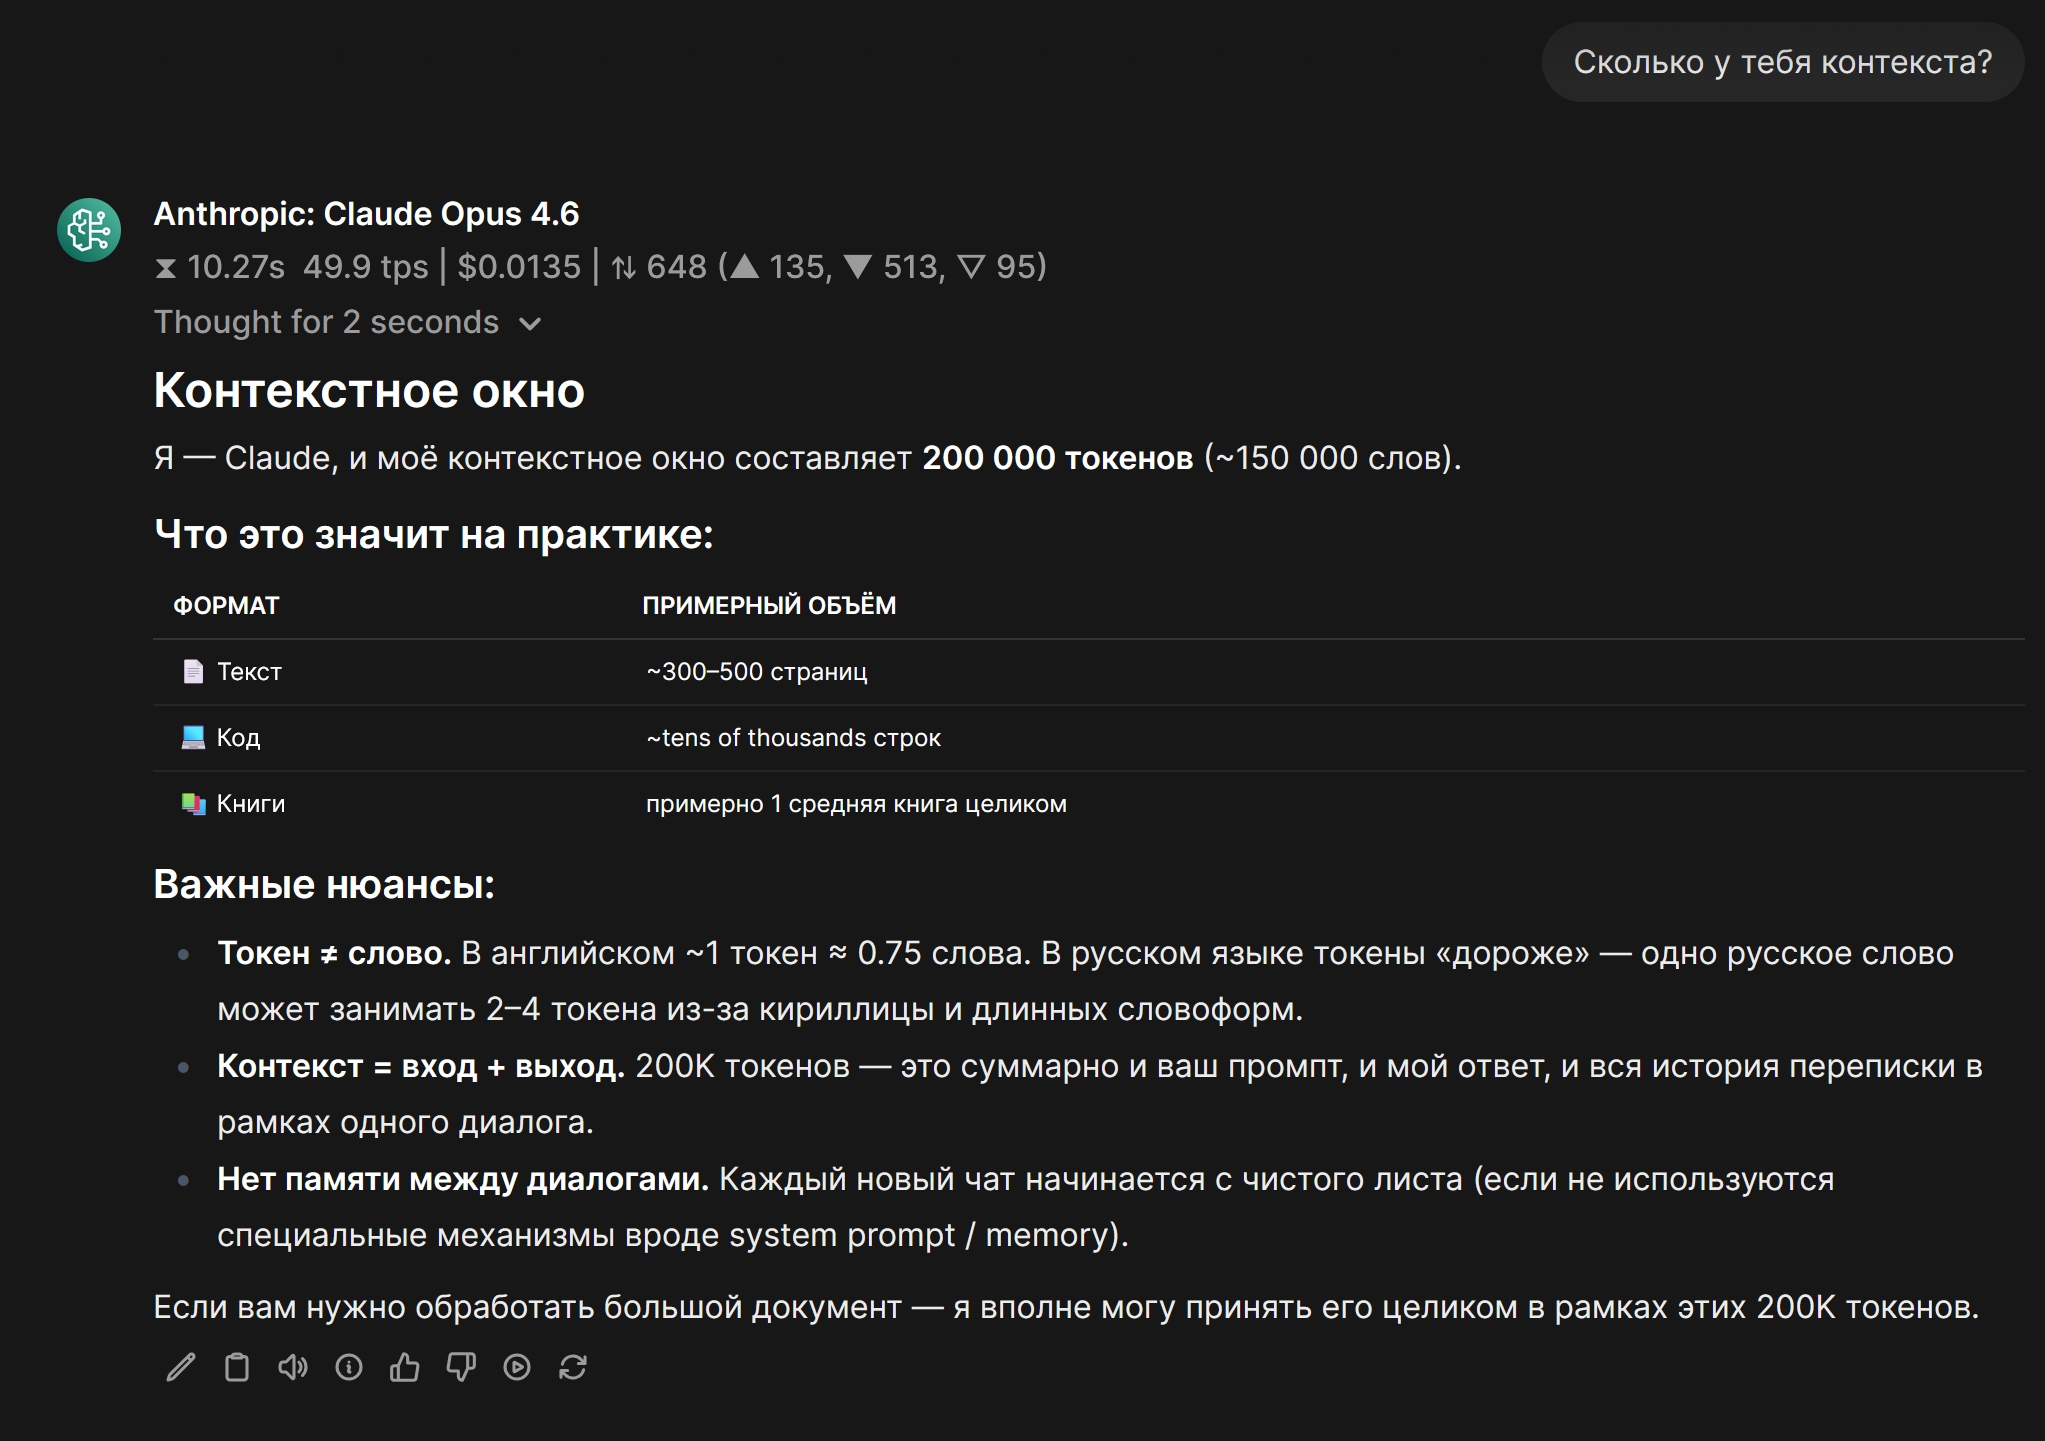Viewport: 2045px width, 1441px height.
Task: Click the $0.0135 cost statistic
Action: tap(519, 267)
